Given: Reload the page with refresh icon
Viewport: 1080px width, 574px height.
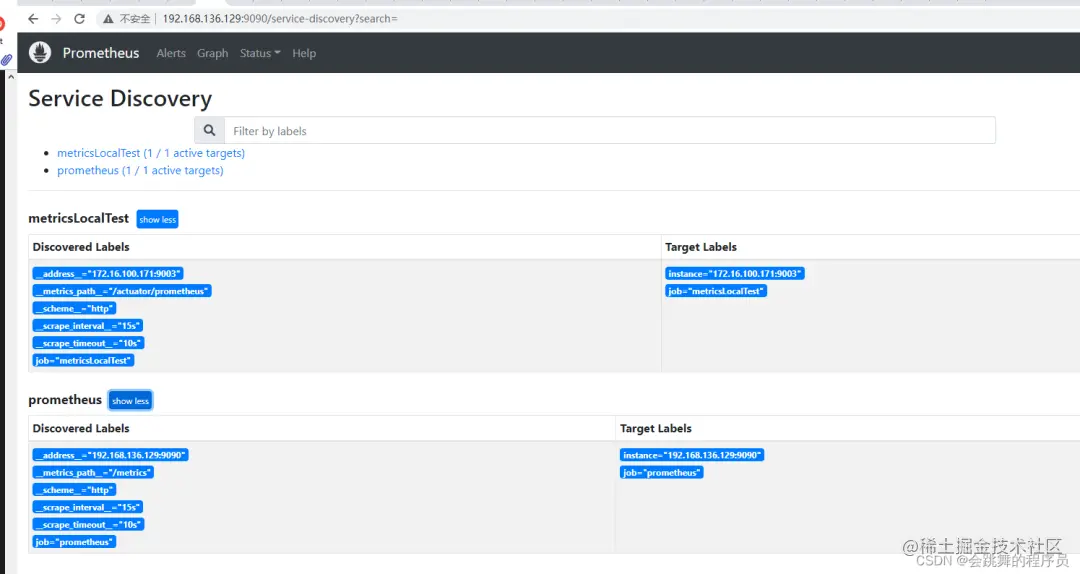Looking at the screenshot, I should coord(79,19).
